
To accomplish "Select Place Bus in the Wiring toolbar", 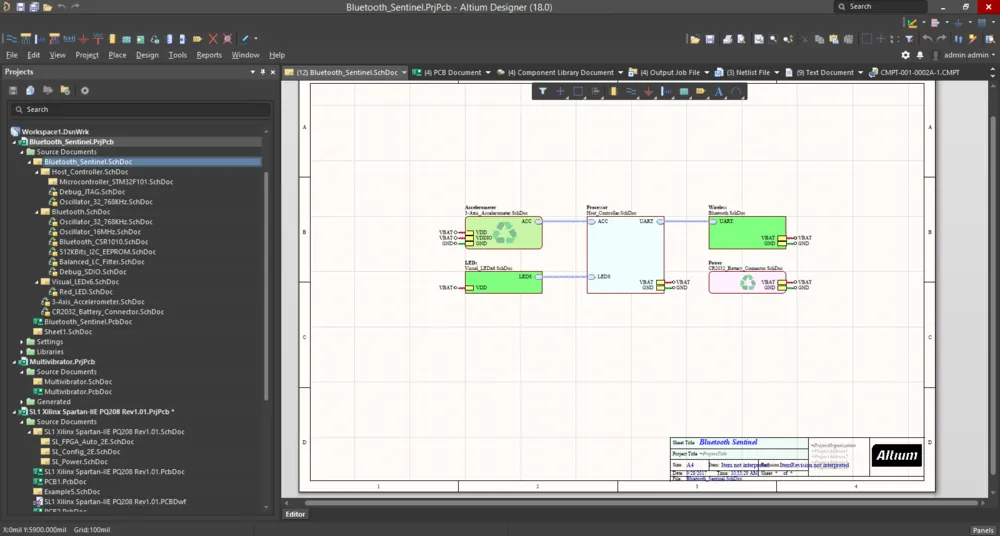I will [x=26, y=39].
